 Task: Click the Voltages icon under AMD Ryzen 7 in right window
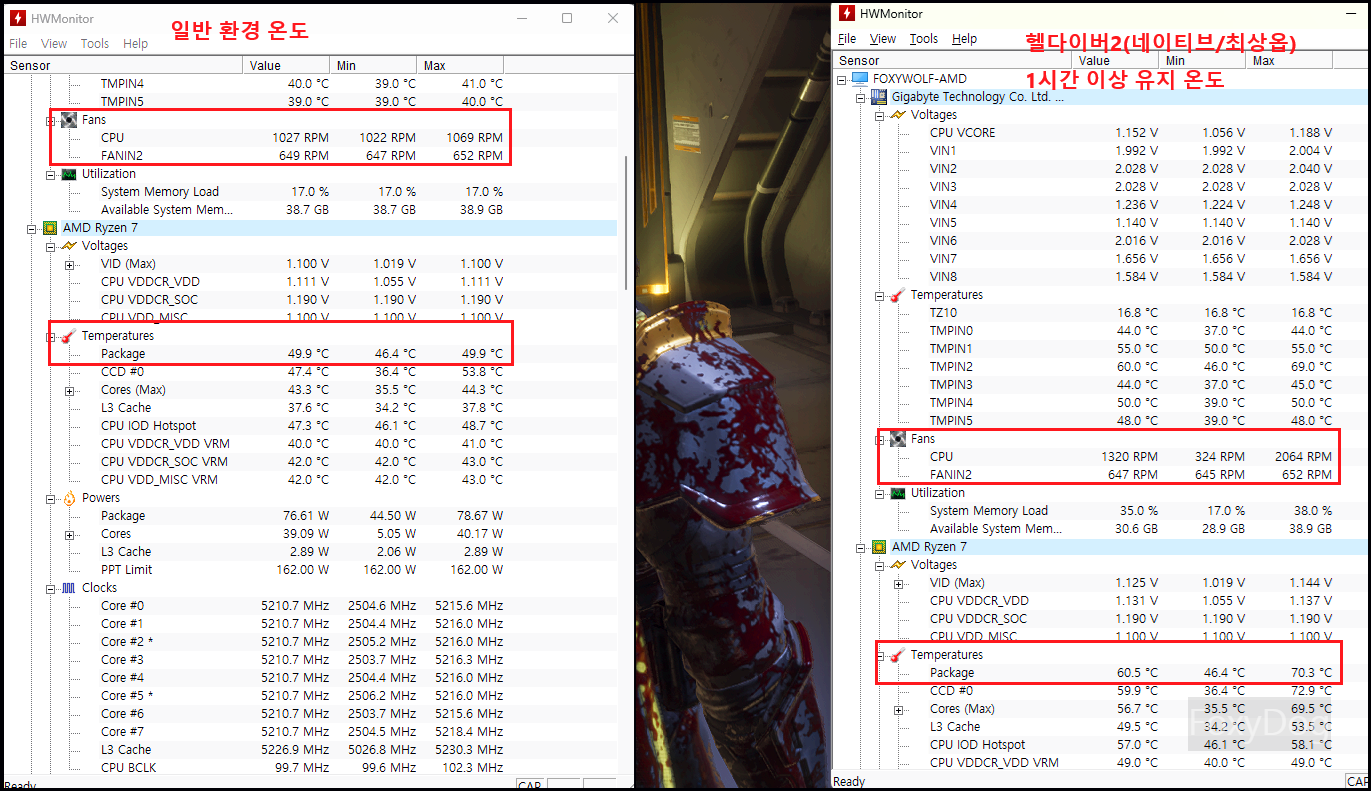click(898, 565)
